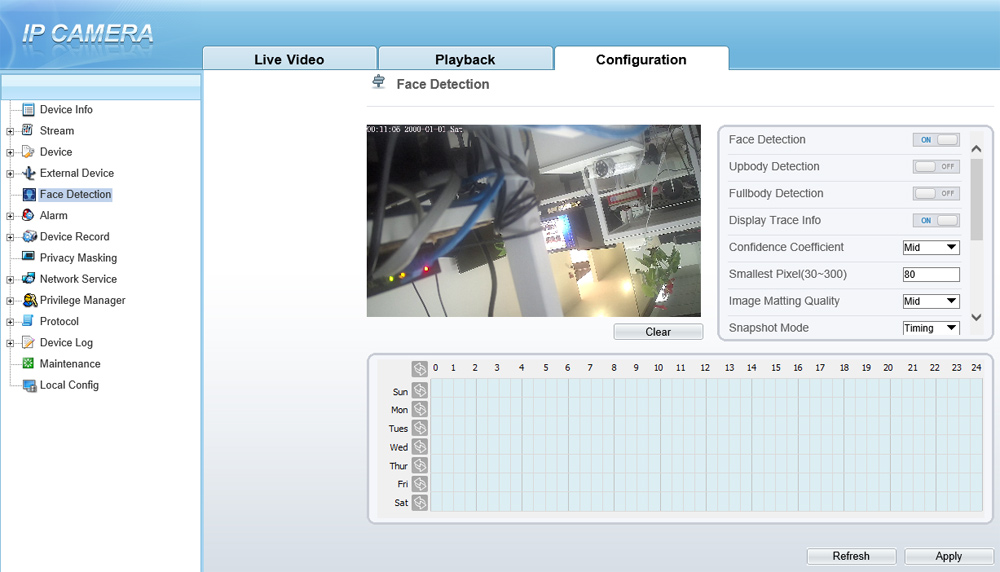Screen dimensions: 1000x572
Task: Click the Protocol icon
Action: 28,321
